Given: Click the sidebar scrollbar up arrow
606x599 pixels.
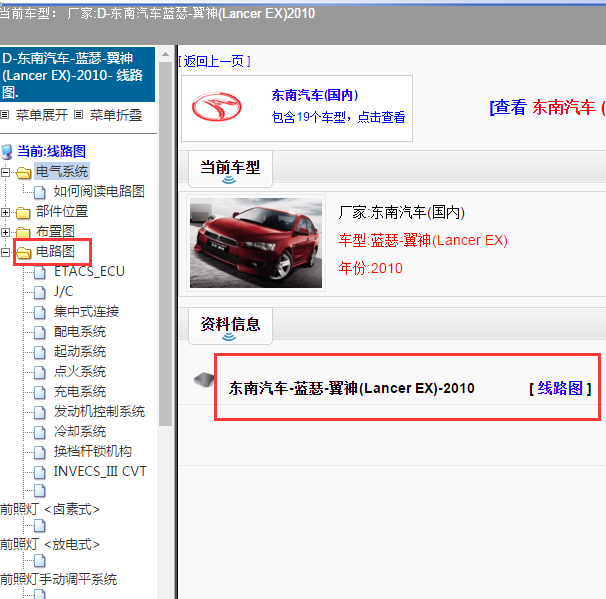Looking at the screenshot, I should tap(165, 54).
